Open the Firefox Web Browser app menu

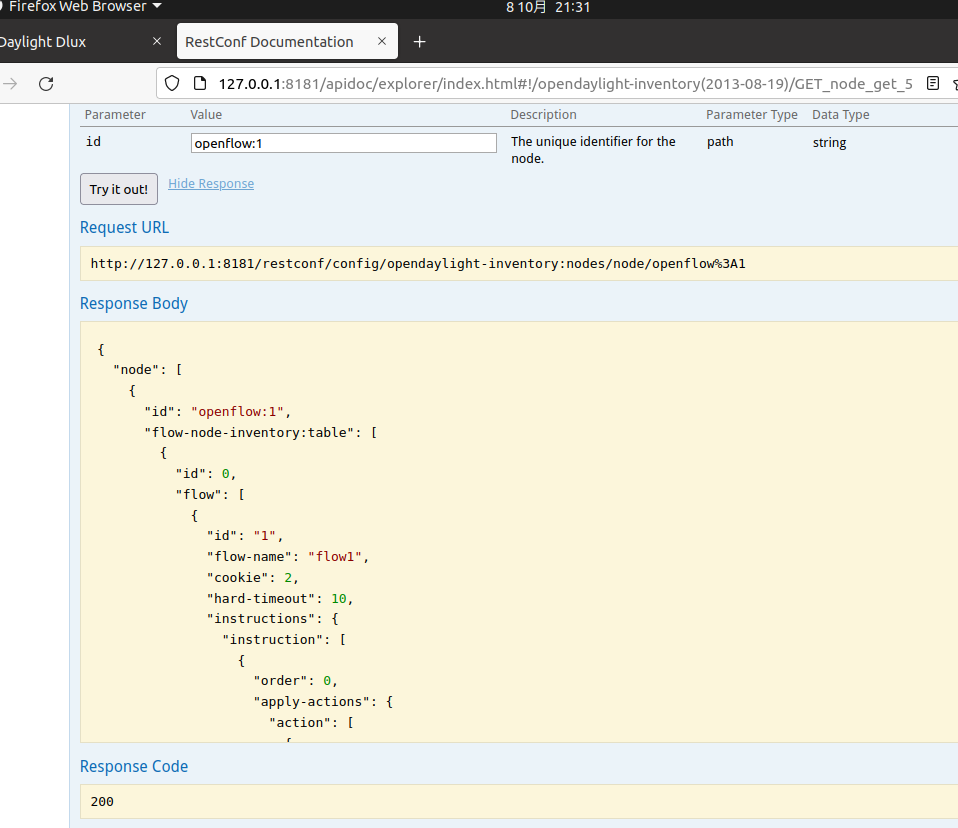pos(82,7)
